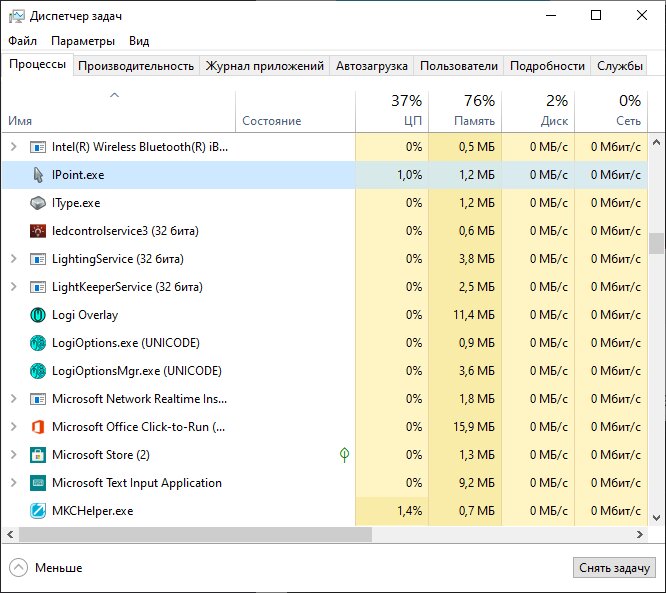Click the 11,4 МБ memory value
Image resolution: width=666 pixels, height=593 pixels.
pos(474,315)
